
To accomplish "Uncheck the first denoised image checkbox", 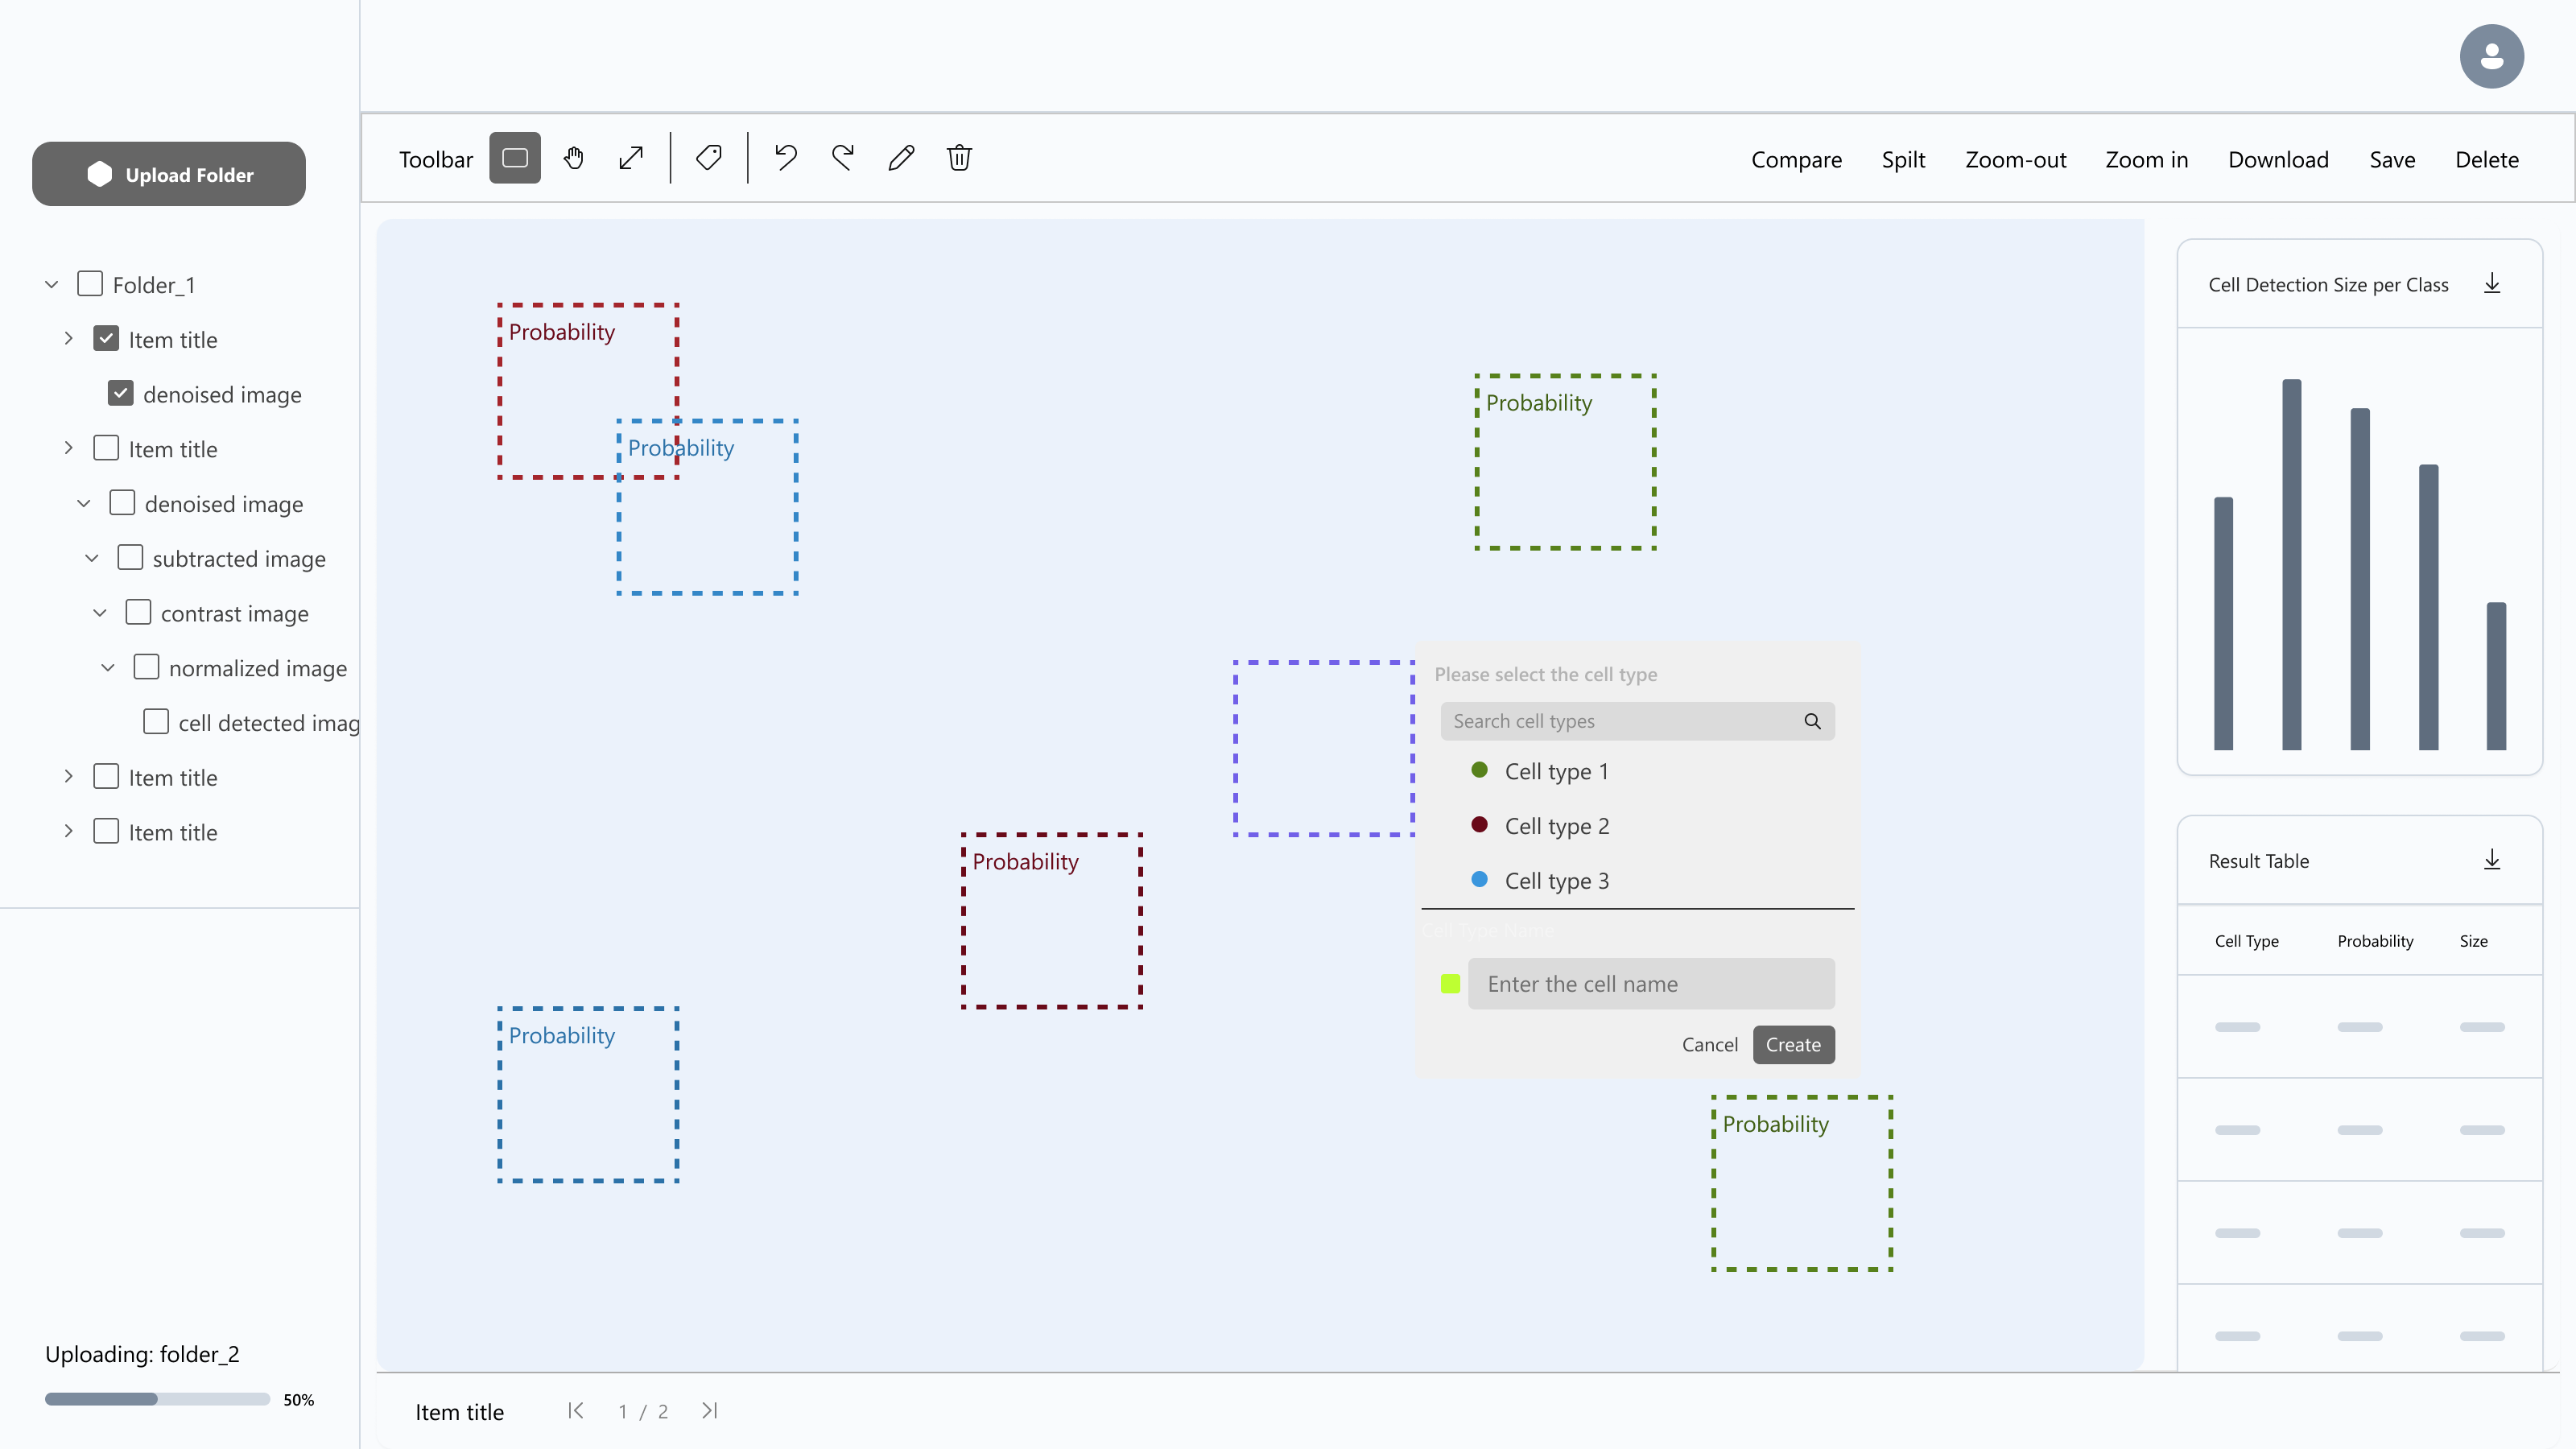I will (121, 394).
